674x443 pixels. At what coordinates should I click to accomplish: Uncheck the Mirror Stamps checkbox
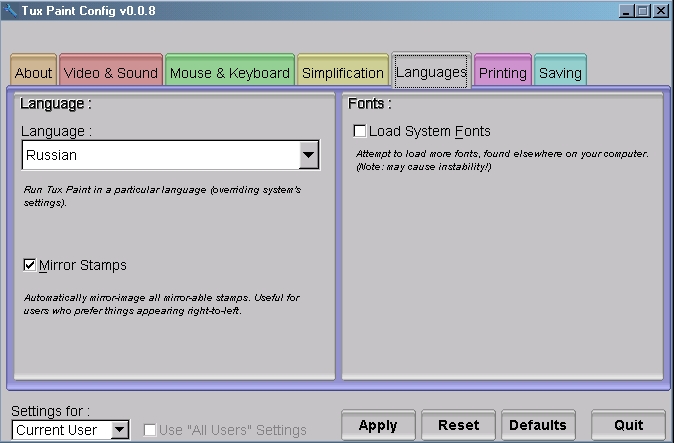click(x=31, y=265)
